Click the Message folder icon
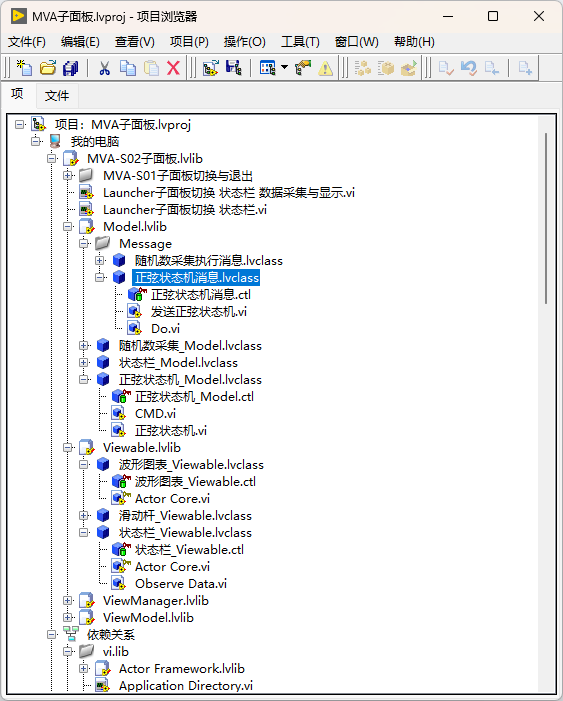Viewport: 563px width, 701px height. [103, 243]
